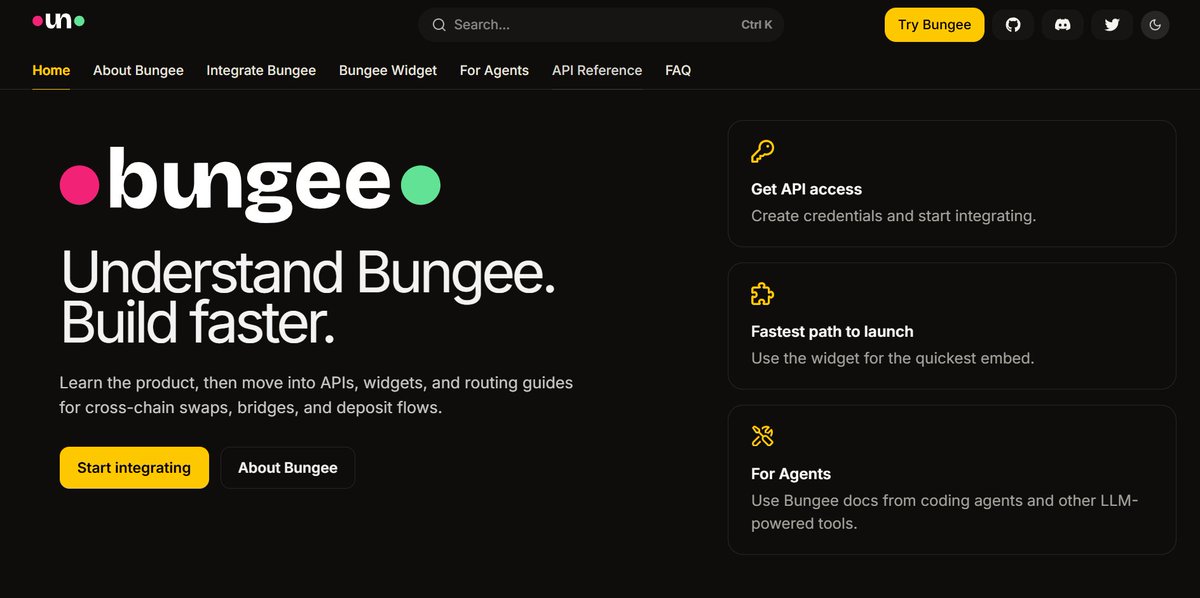Click the tools icon on For Agents card
The height and width of the screenshot is (598, 1200).
(762, 436)
